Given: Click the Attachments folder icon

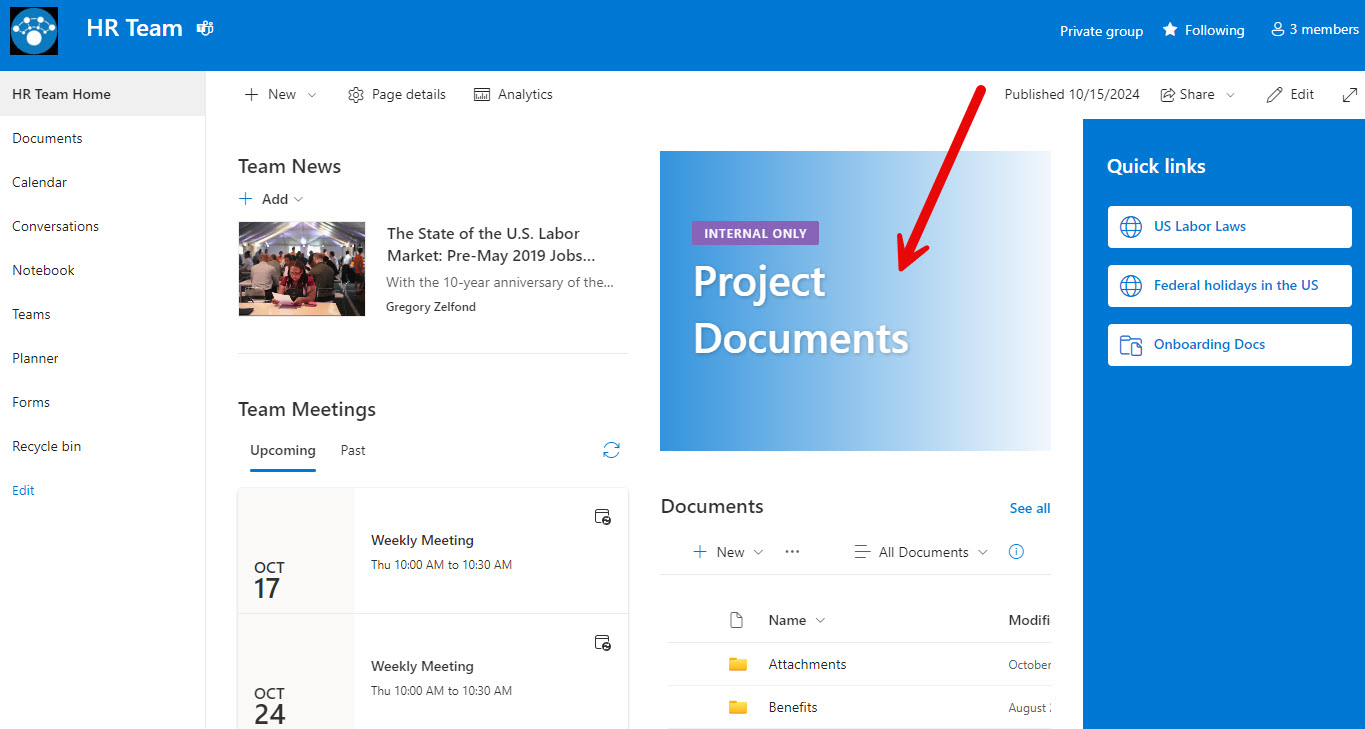Looking at the screenshot, I should coord(738,664).
